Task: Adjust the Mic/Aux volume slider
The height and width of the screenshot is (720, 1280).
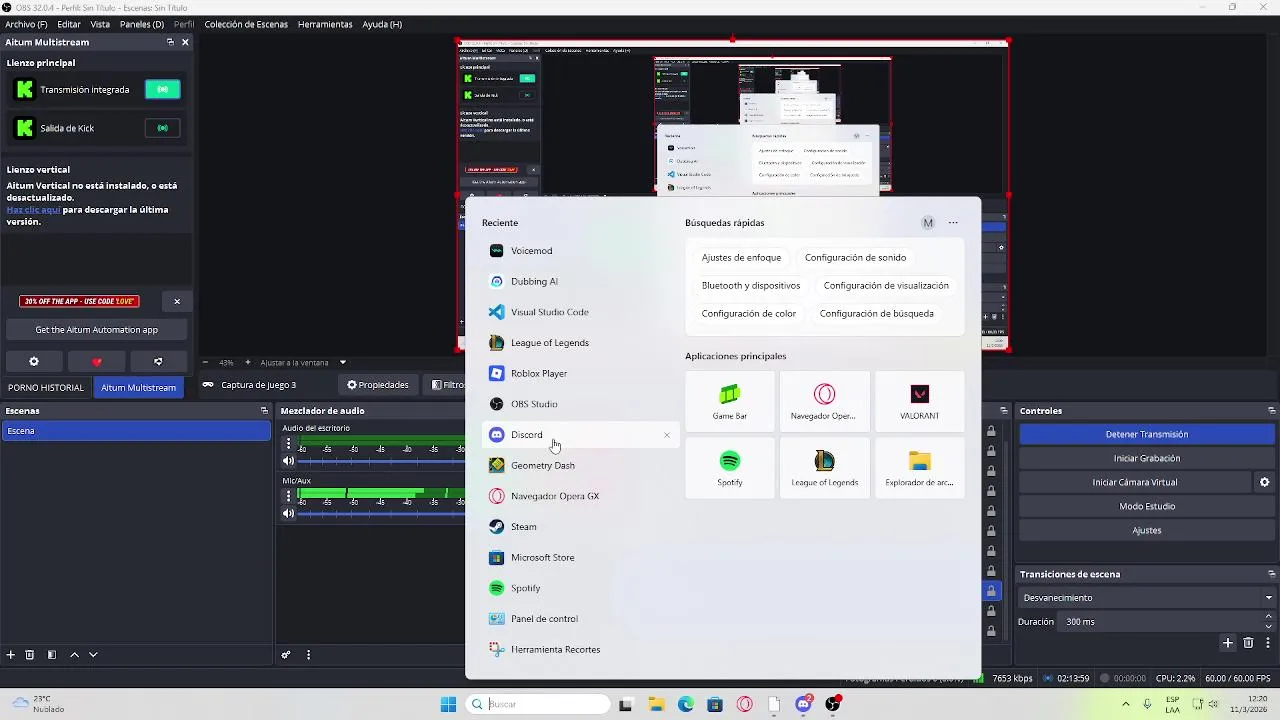Action: [x=380, y=514]
